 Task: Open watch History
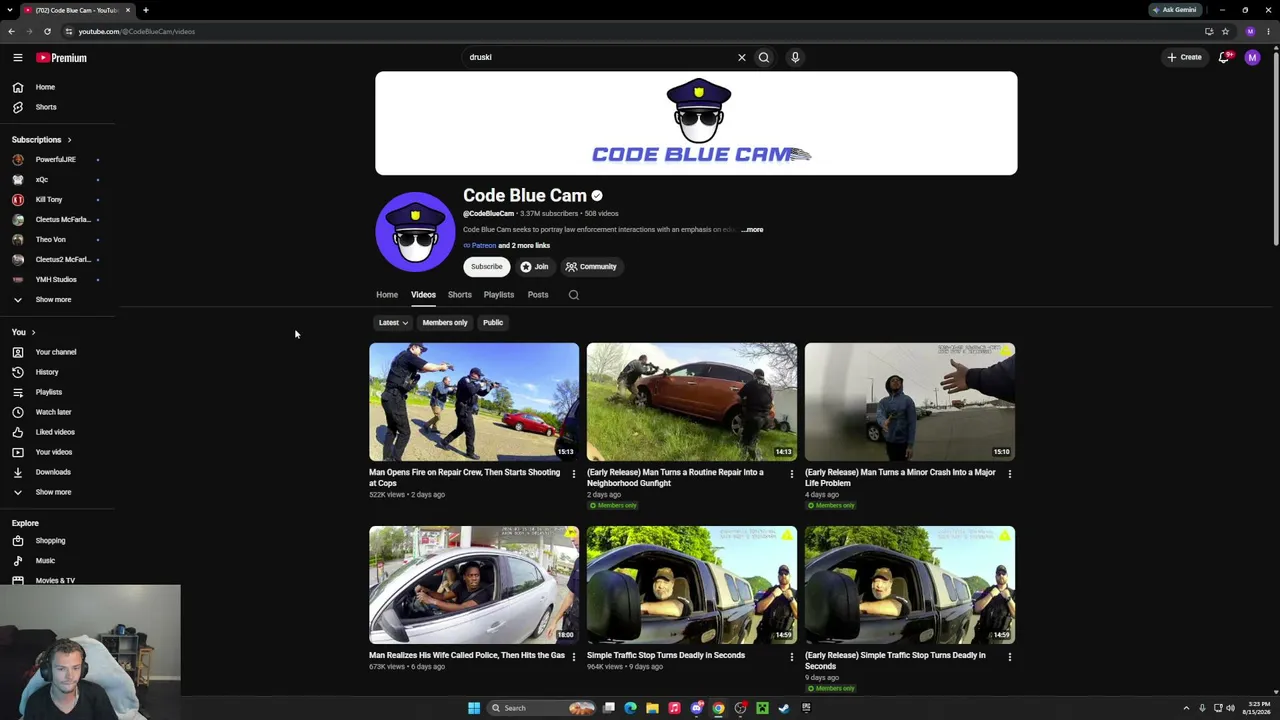(x=46, y=372)
